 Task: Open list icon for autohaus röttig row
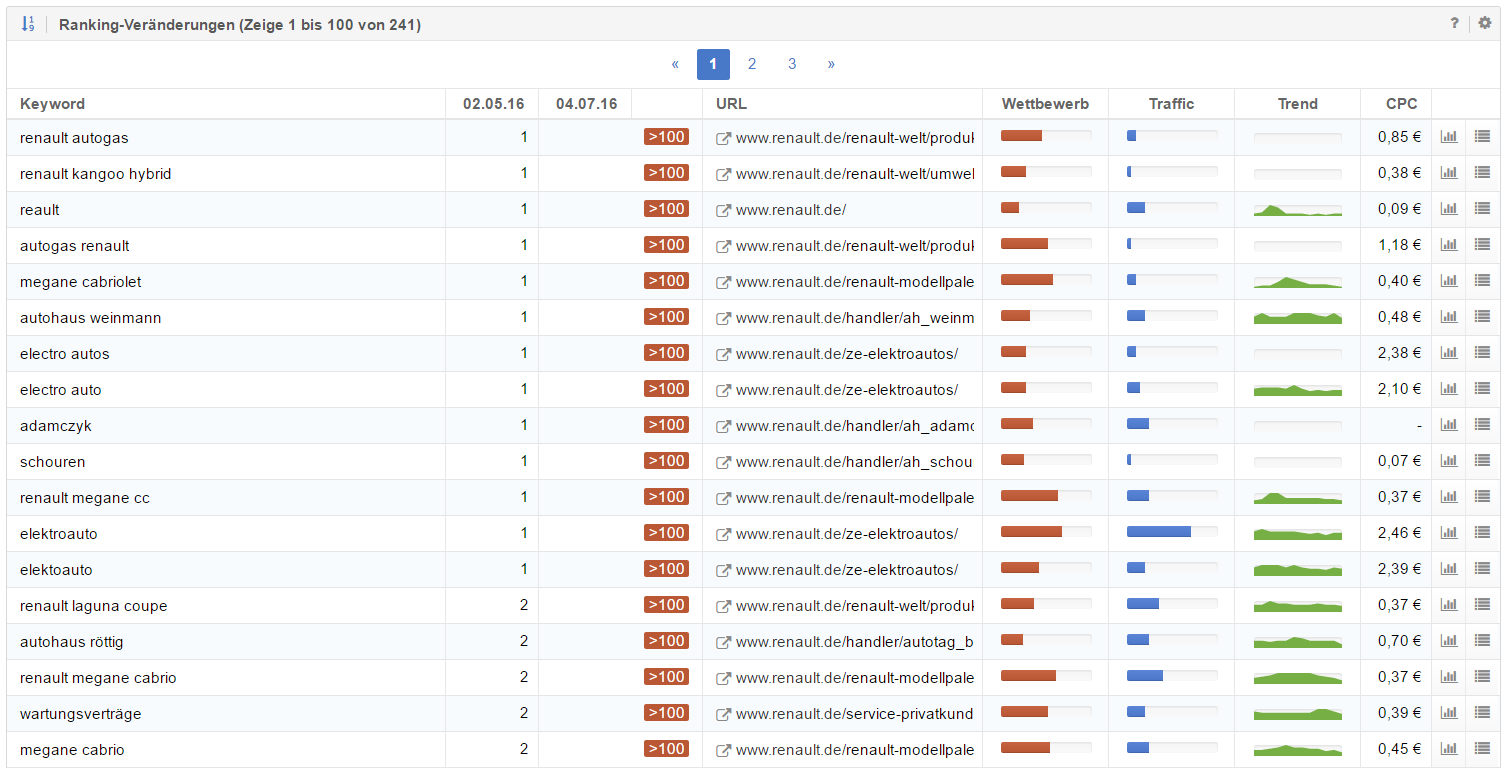coord(1482,641)
